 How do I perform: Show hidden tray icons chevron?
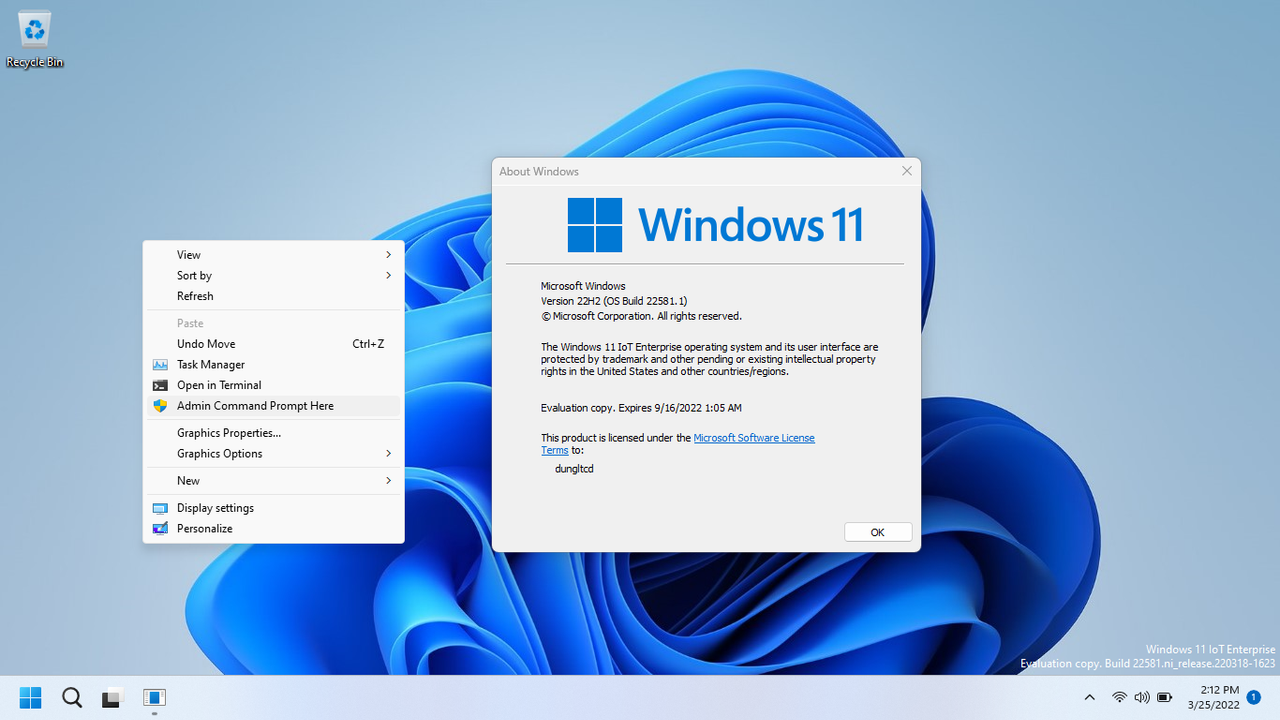pos(1089,697)
